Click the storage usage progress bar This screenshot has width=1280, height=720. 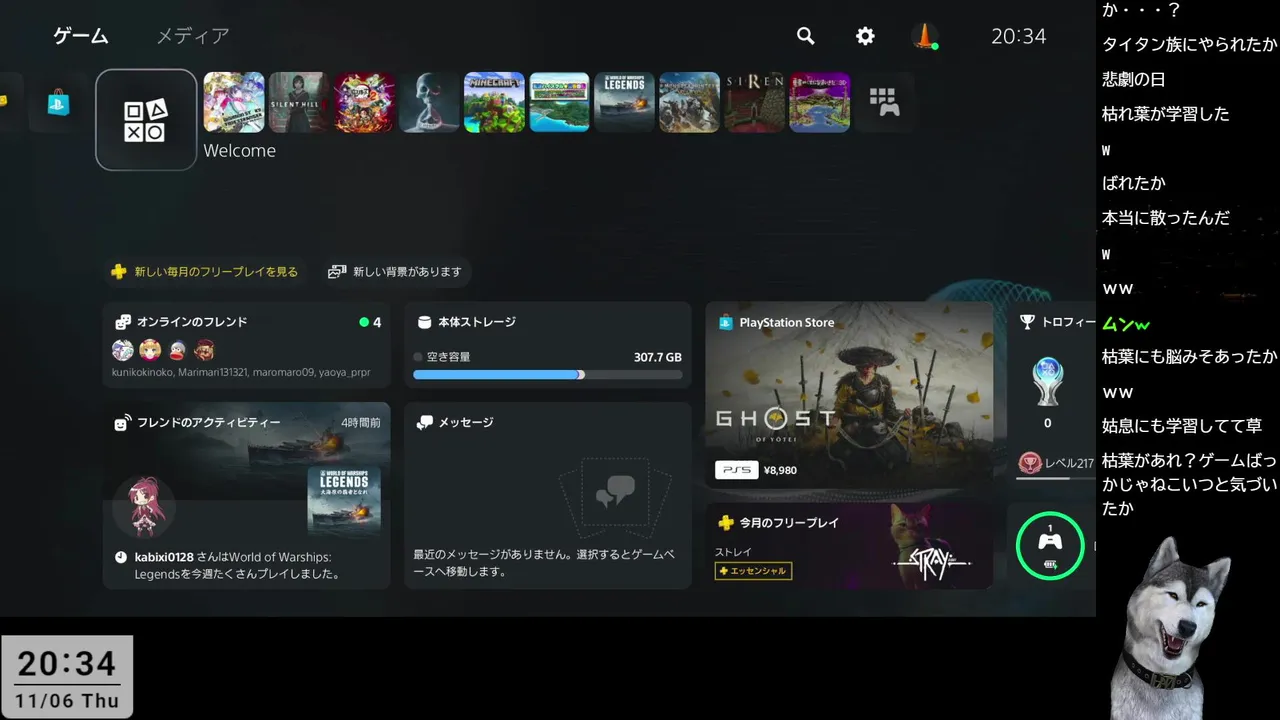[x=548, y=375]
